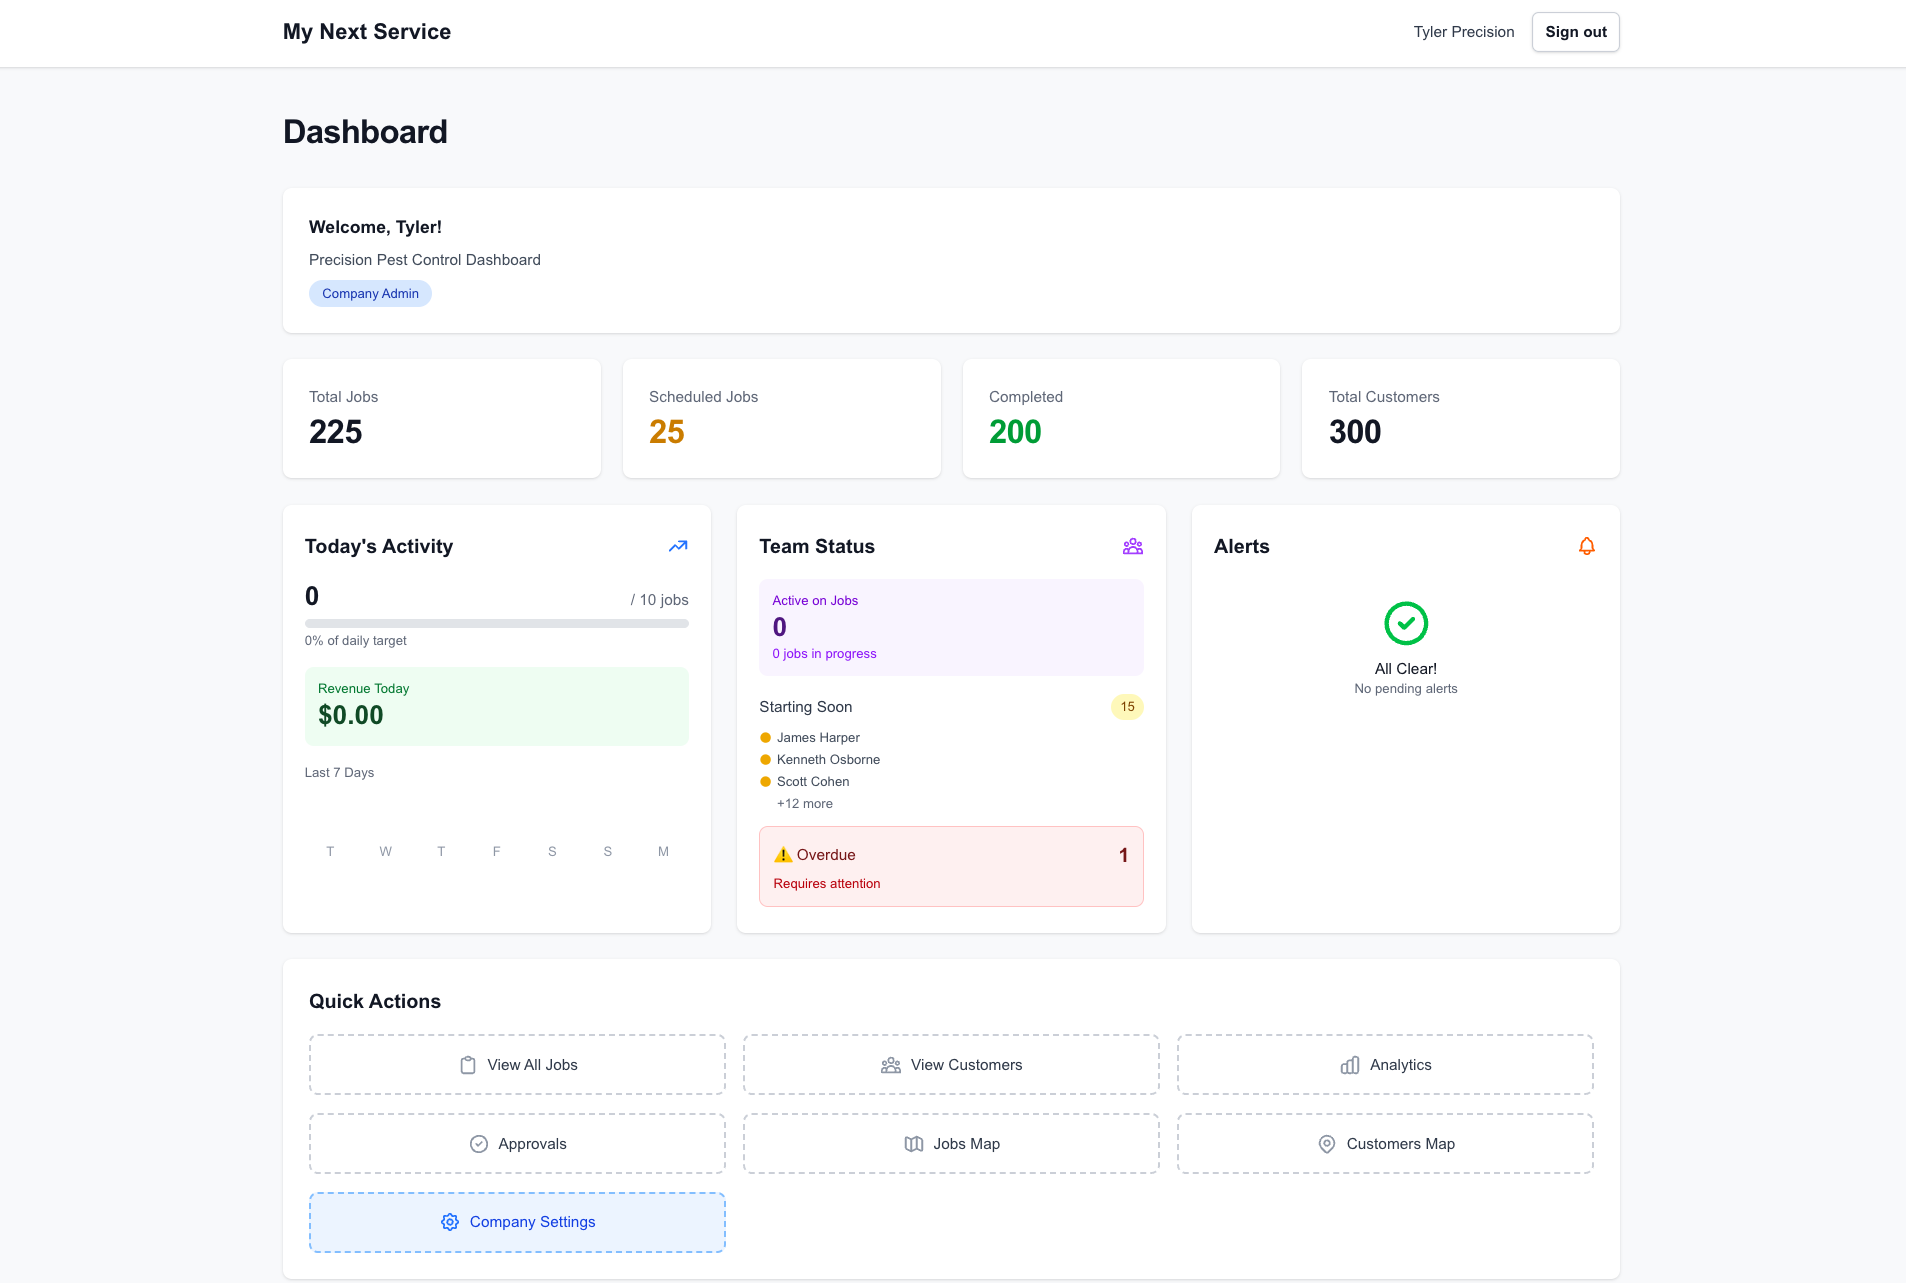Image resolution: width=1906 pixels, height=1283 pixels.
Task: Click the My Next Service header title
Action: point(366,31)
